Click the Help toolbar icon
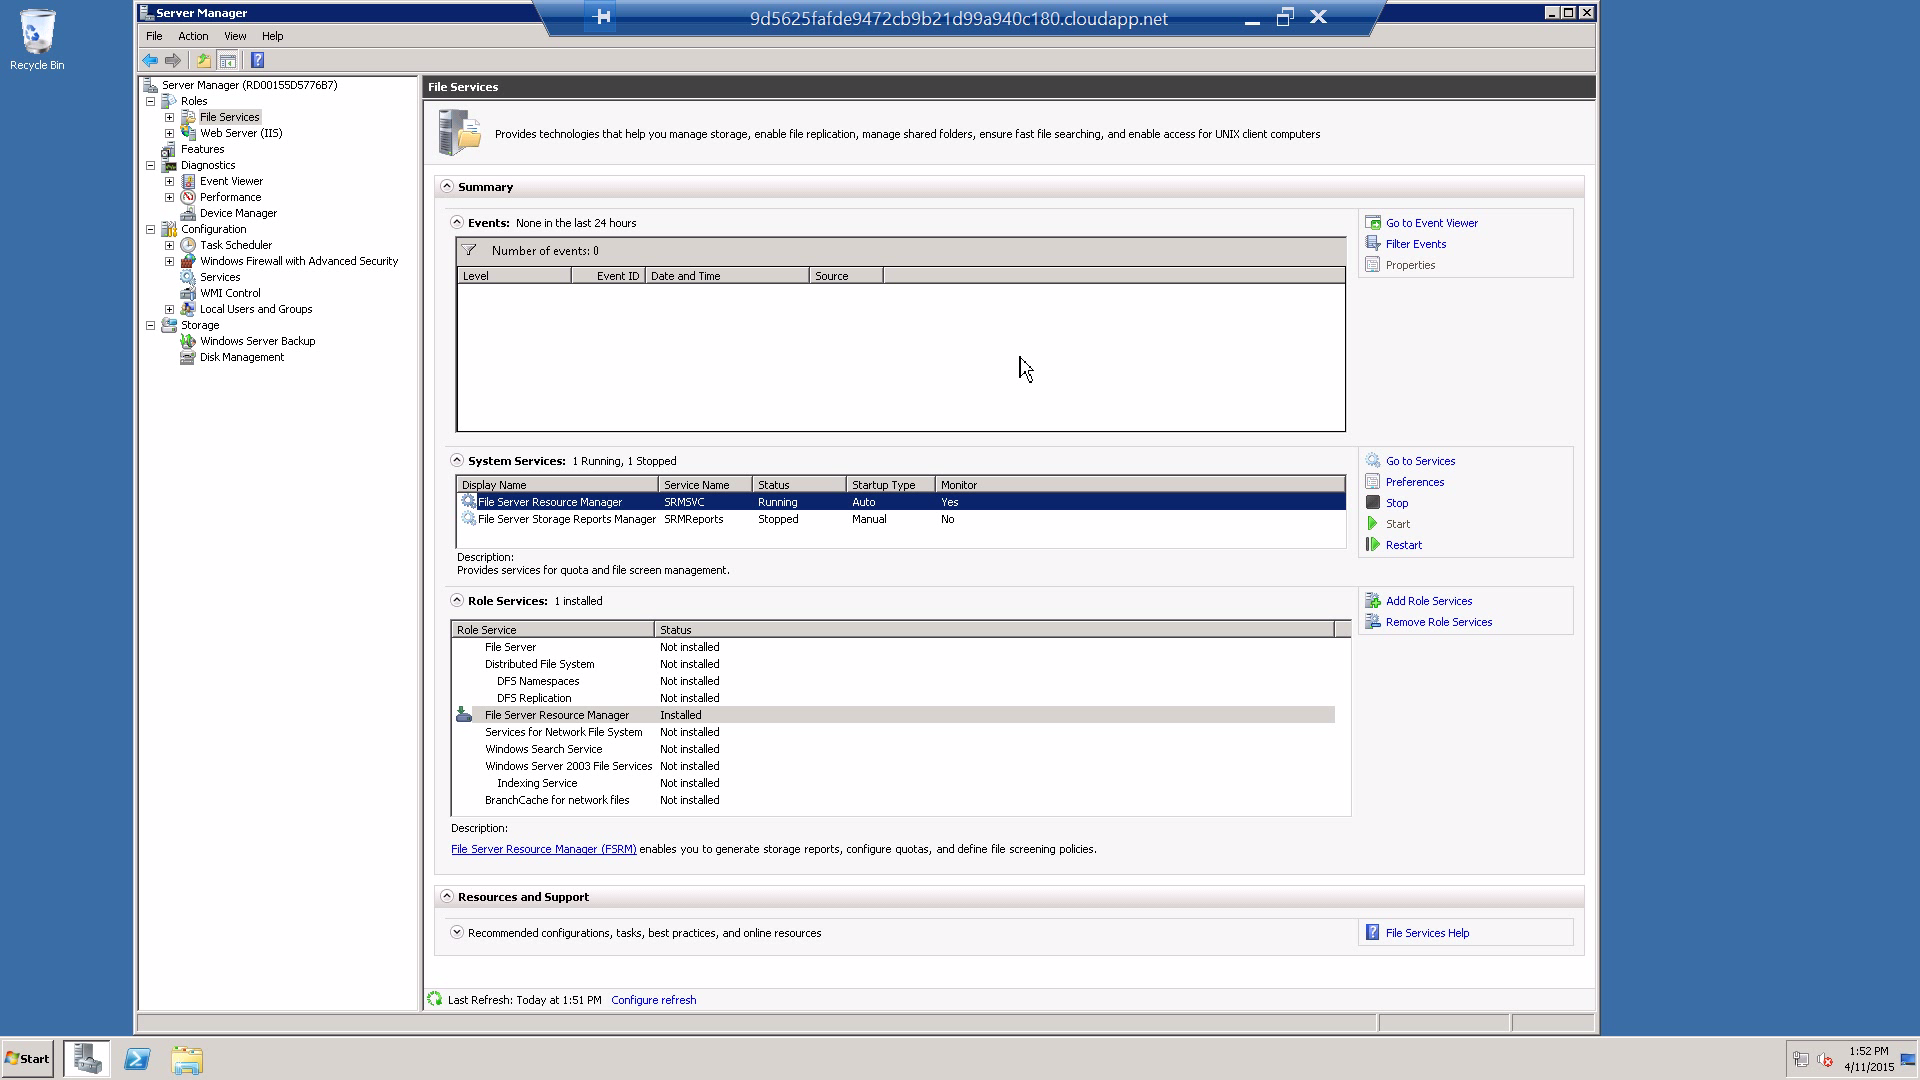 click(x=257, y=60)
